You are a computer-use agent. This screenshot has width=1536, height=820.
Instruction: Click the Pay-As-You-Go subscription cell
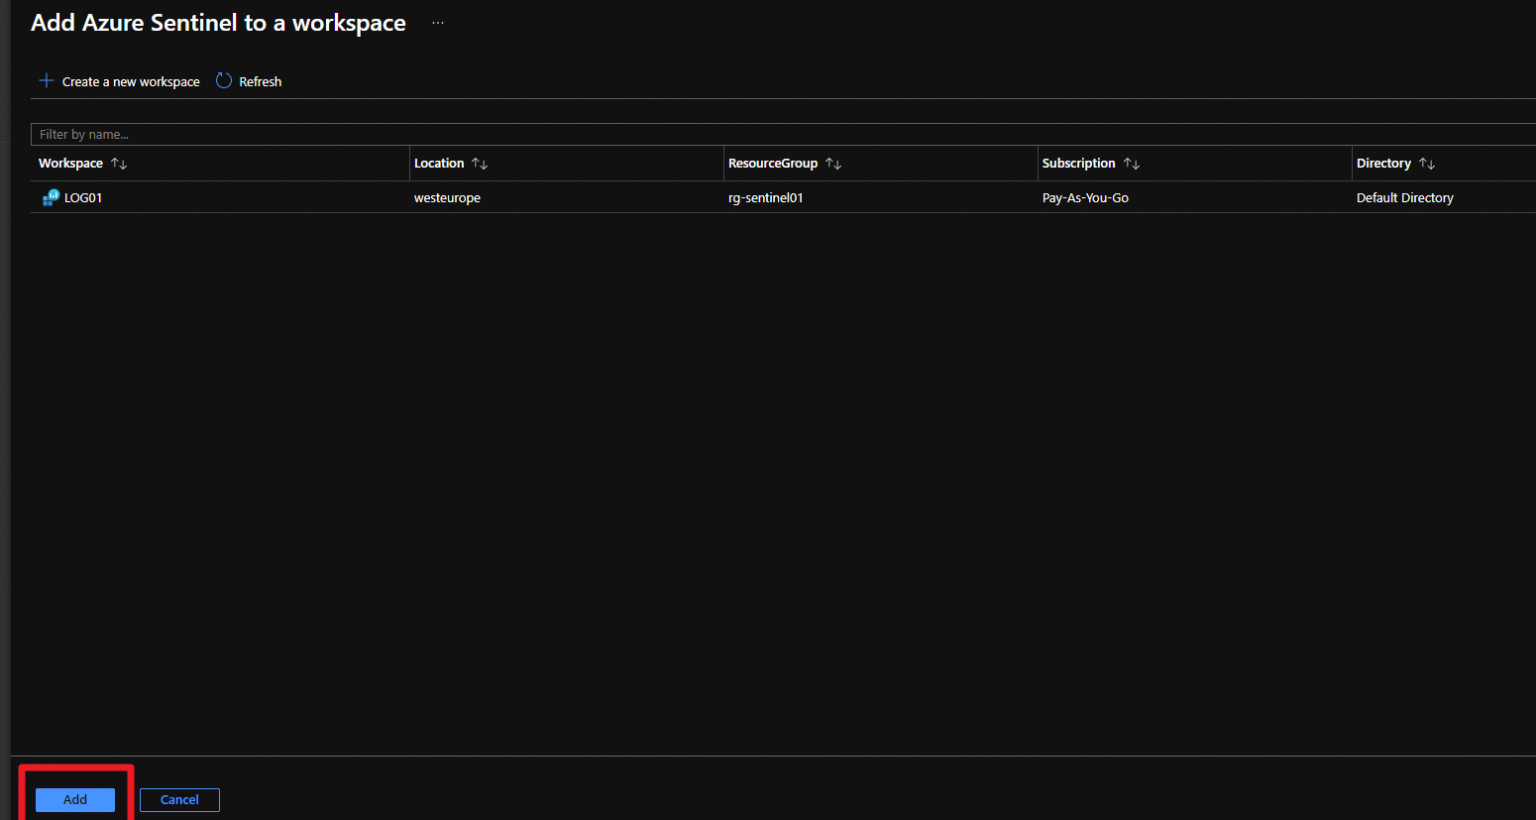pyautogui.click(x=1085, y=198)
